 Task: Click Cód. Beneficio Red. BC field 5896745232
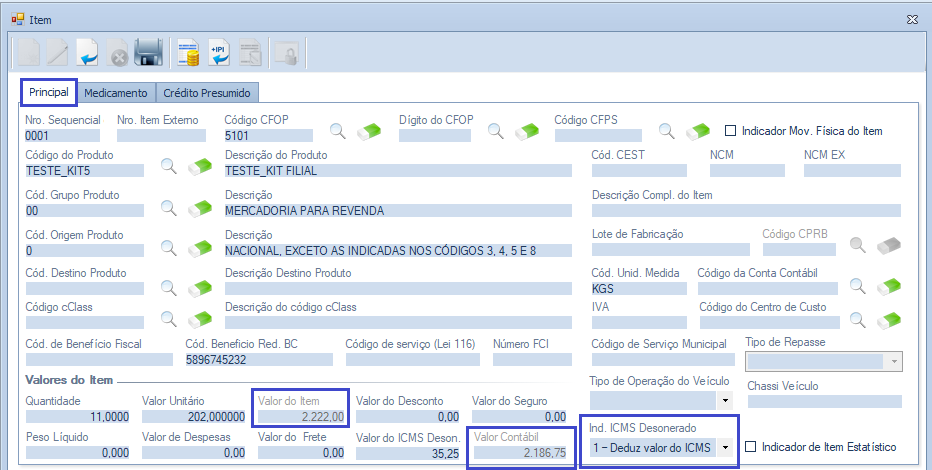259,359
